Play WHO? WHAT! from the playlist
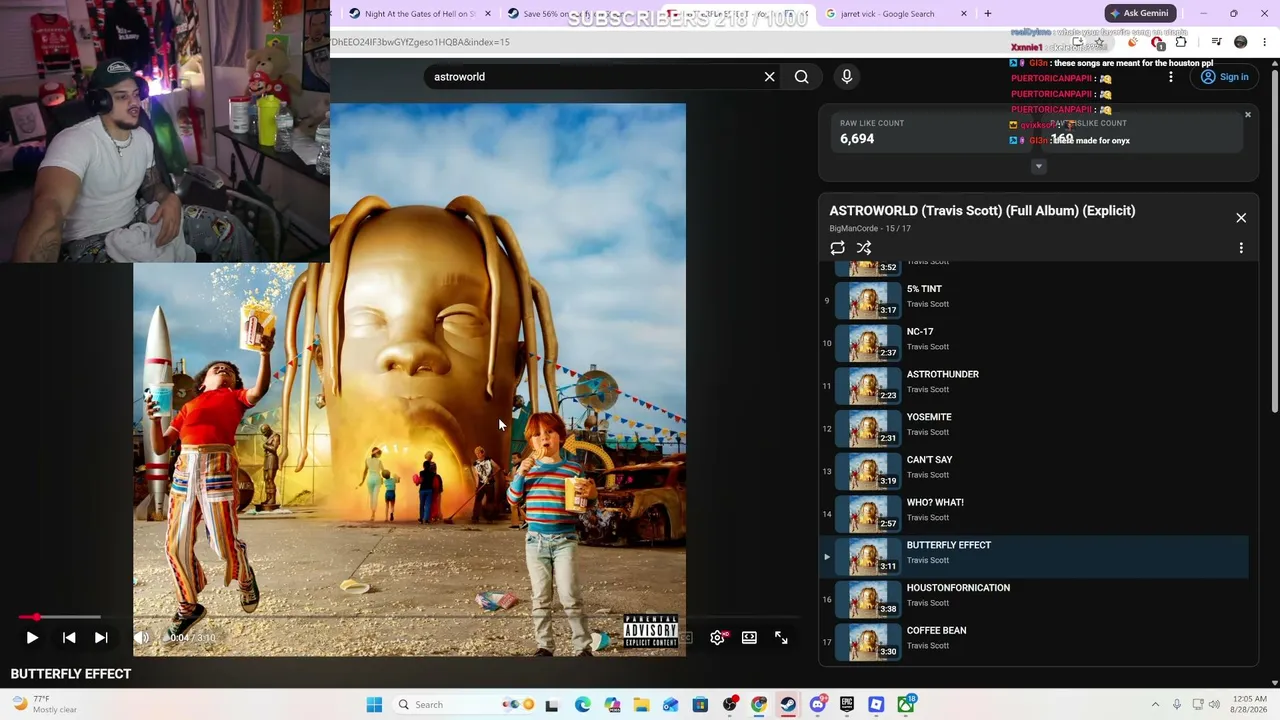Screen dimensions: 1280x720 [x=1034, y=512]
